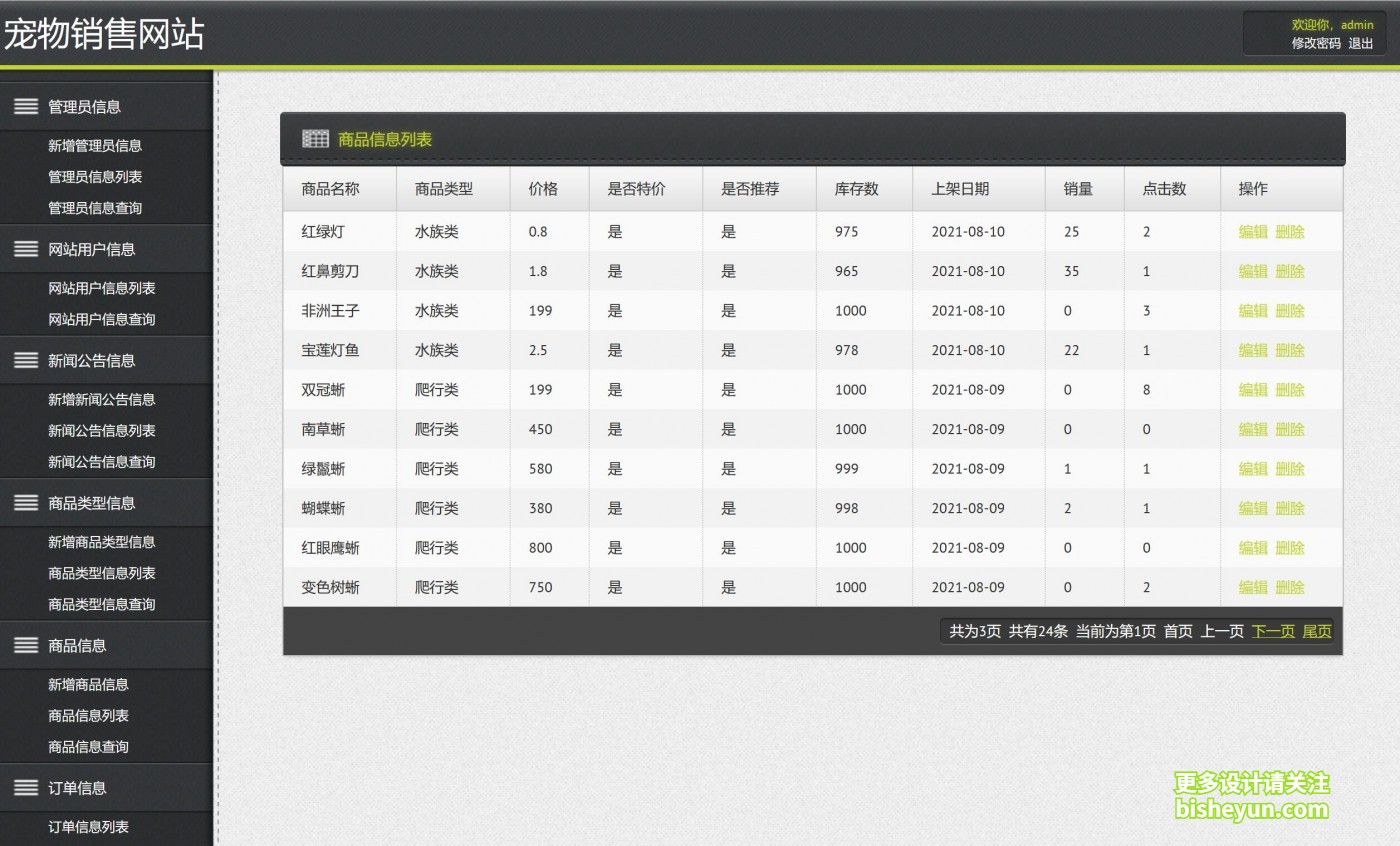Click the hamburger icon beside 商品信息
The height and width of the screenshot is (846, 1400).
point(26,646)
